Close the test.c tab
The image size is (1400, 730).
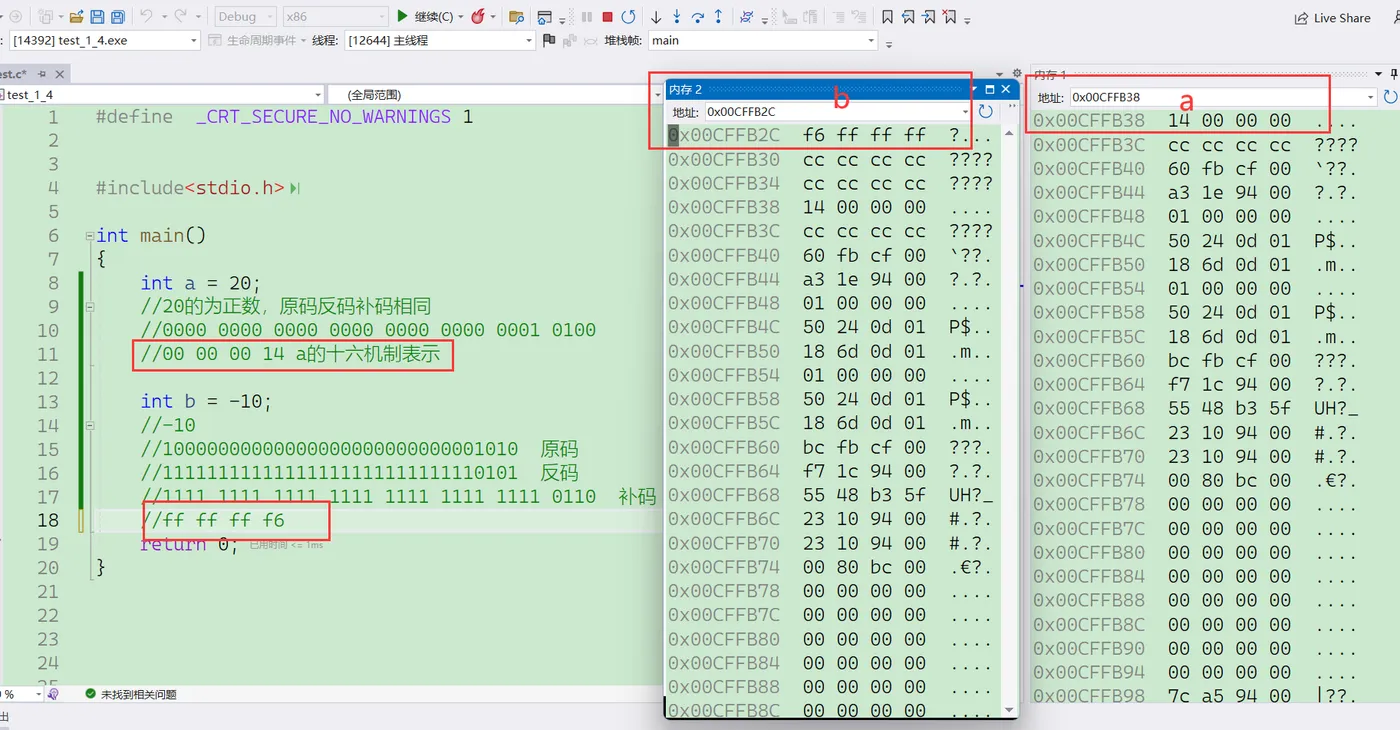[x=59, y=74]
